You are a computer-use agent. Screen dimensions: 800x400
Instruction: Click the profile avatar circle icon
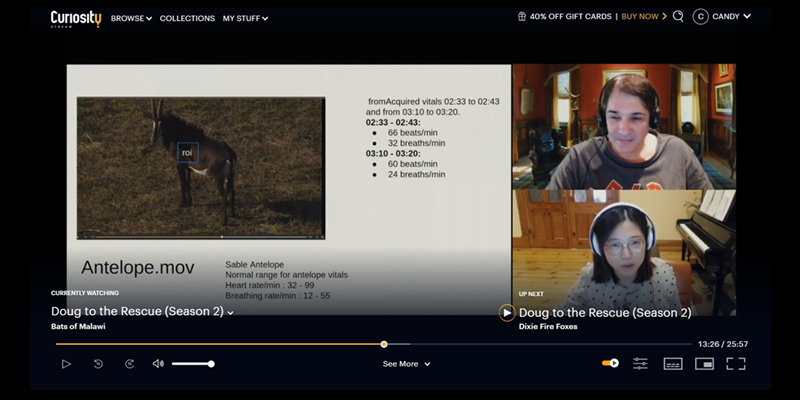coord(701,16)
